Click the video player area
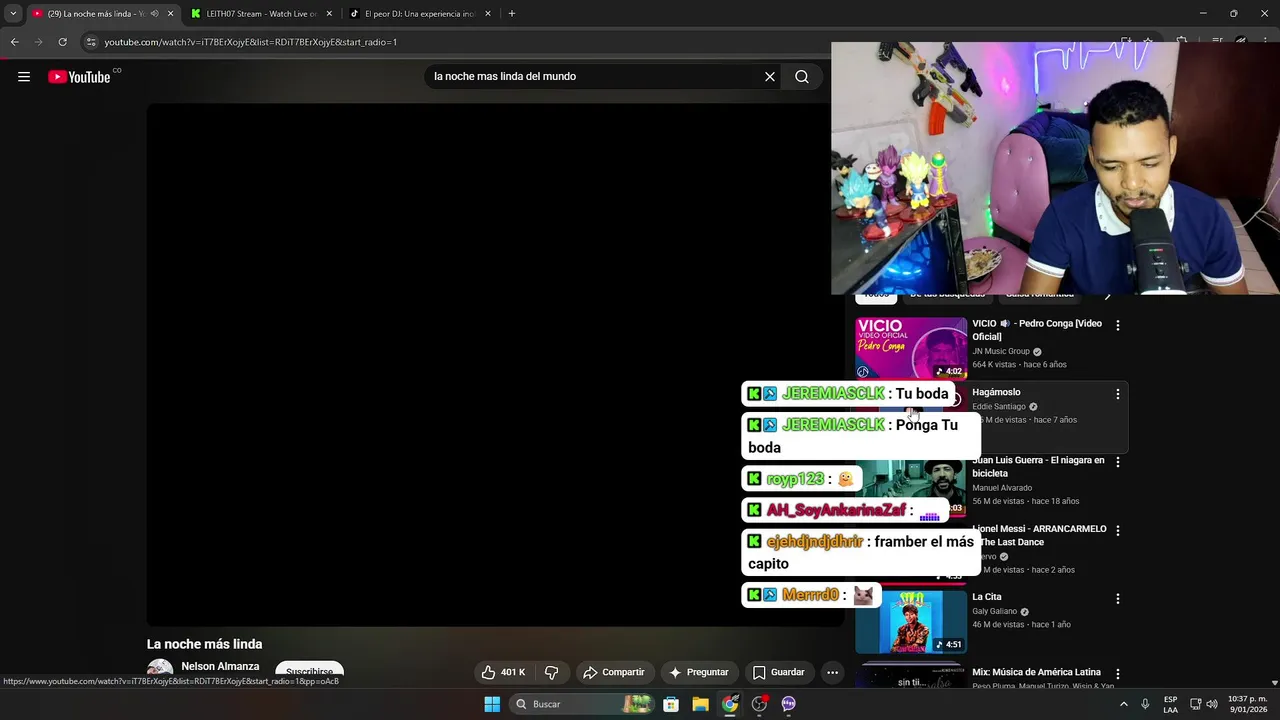 [x=495, y=365]
